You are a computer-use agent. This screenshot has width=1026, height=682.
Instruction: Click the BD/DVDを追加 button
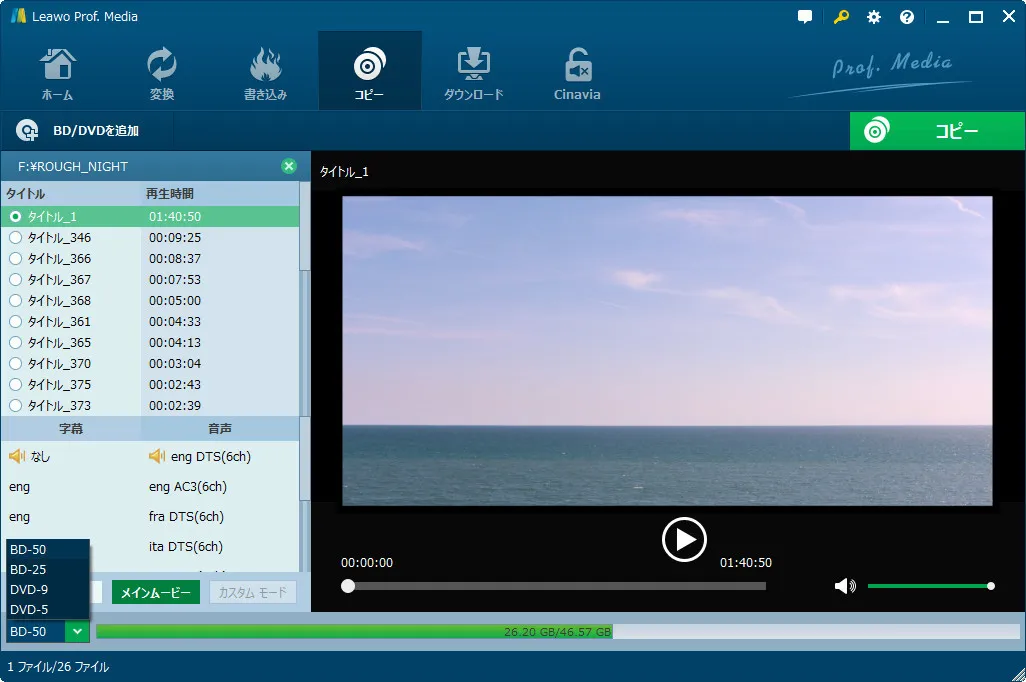[x=78, y=131]
